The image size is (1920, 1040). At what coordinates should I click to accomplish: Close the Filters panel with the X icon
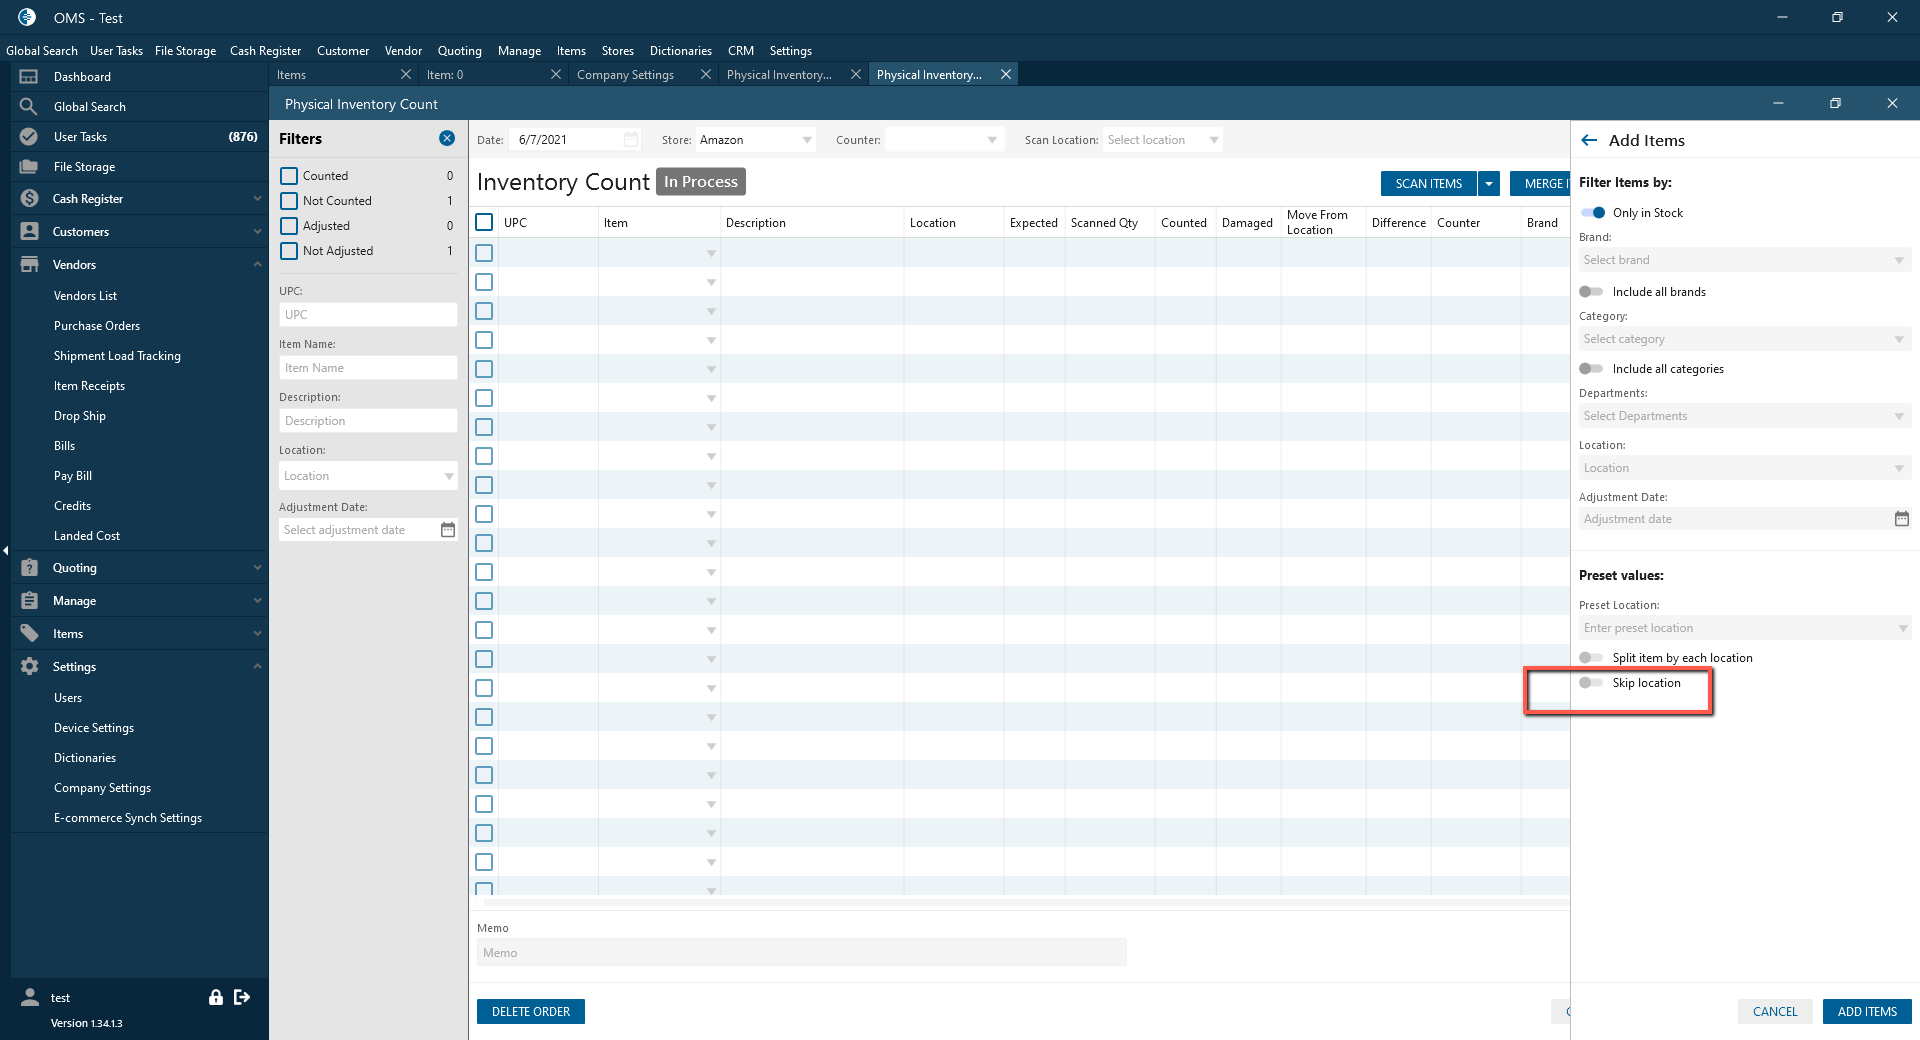coord(447,139)
